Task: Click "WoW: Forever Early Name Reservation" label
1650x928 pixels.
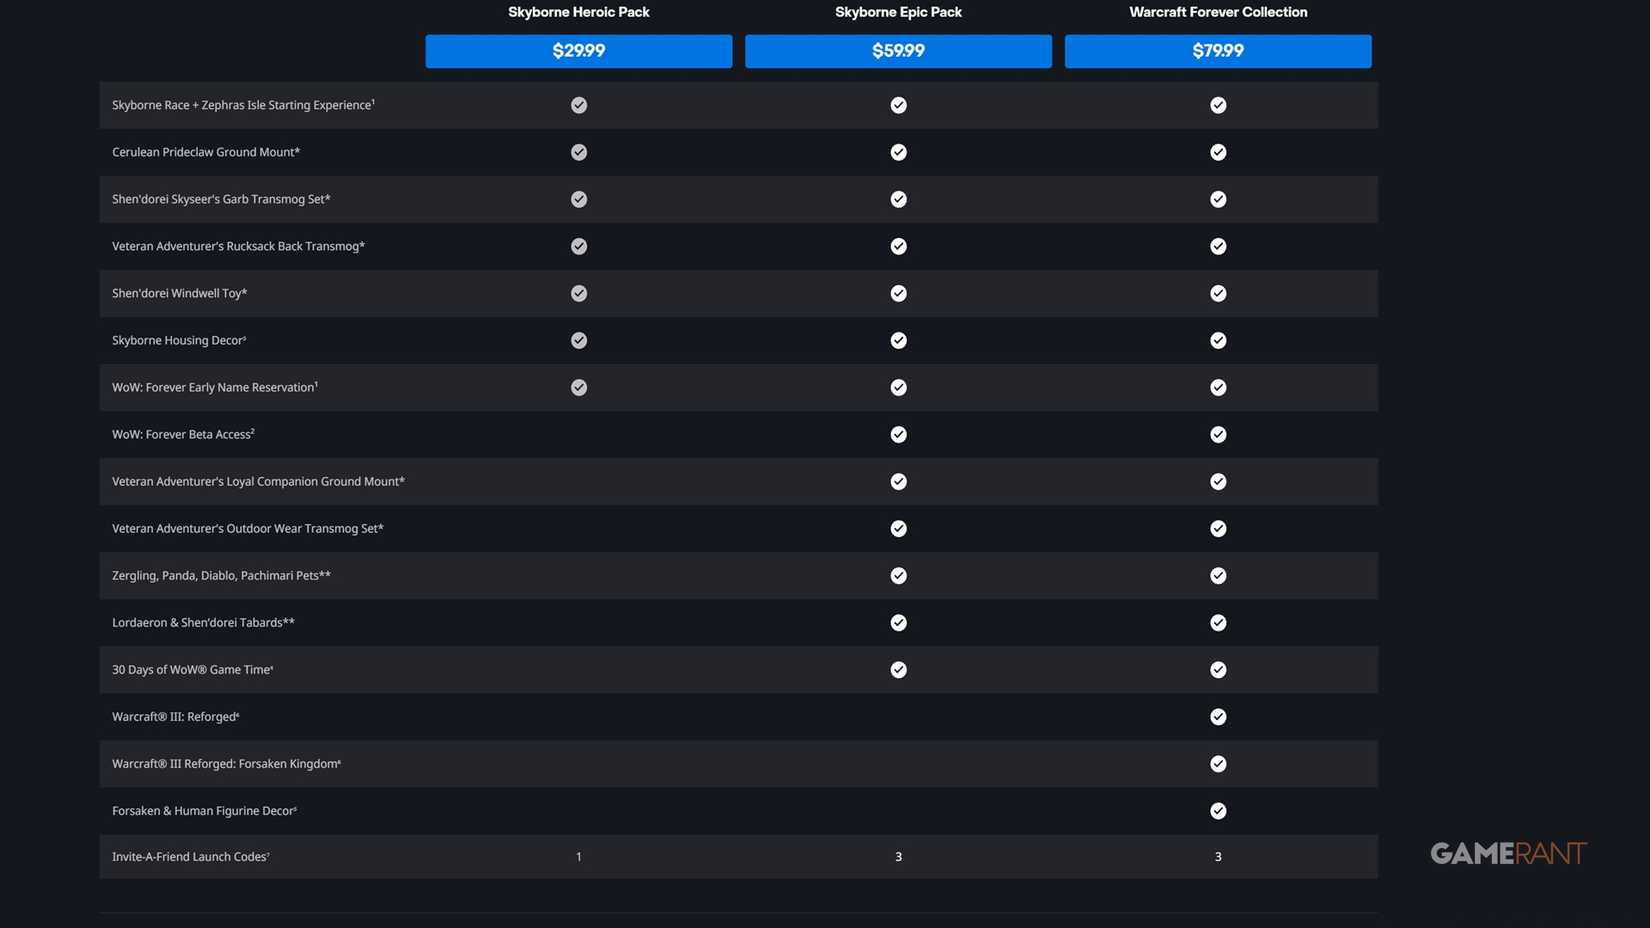Action: [x=215, y=387]
